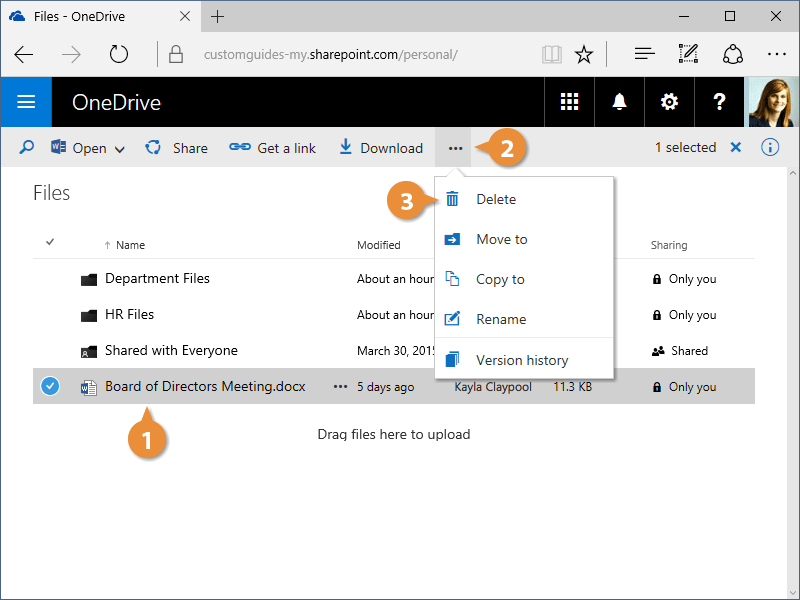Click the Share button in toolbar

[x=177, y=148]
